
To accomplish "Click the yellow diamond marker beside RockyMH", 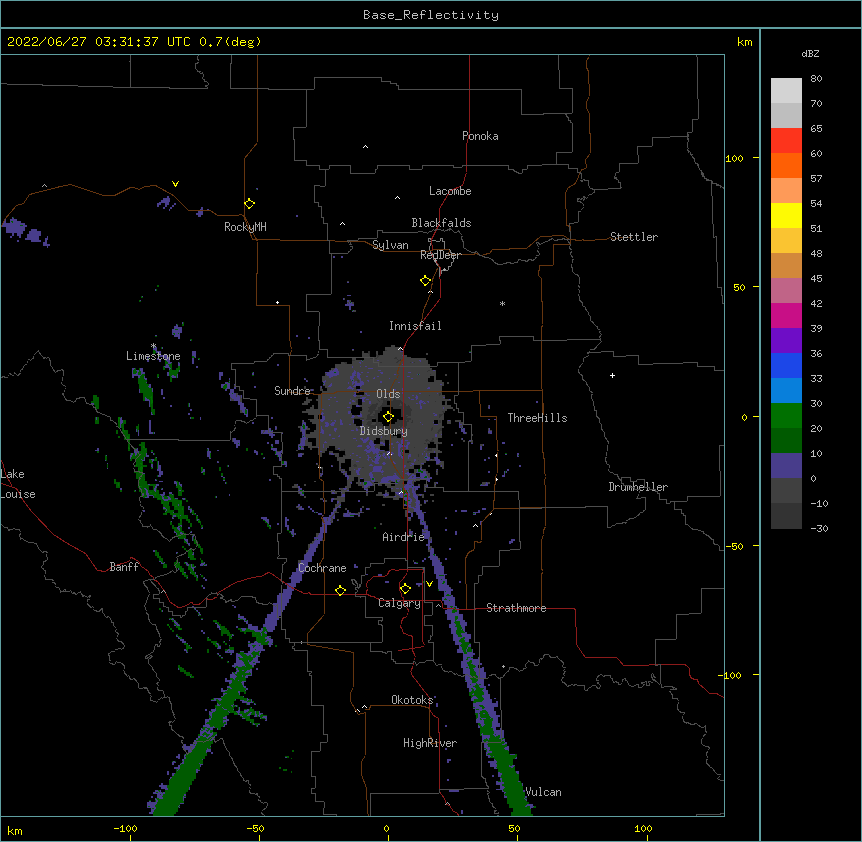I will tap(249, 204).
